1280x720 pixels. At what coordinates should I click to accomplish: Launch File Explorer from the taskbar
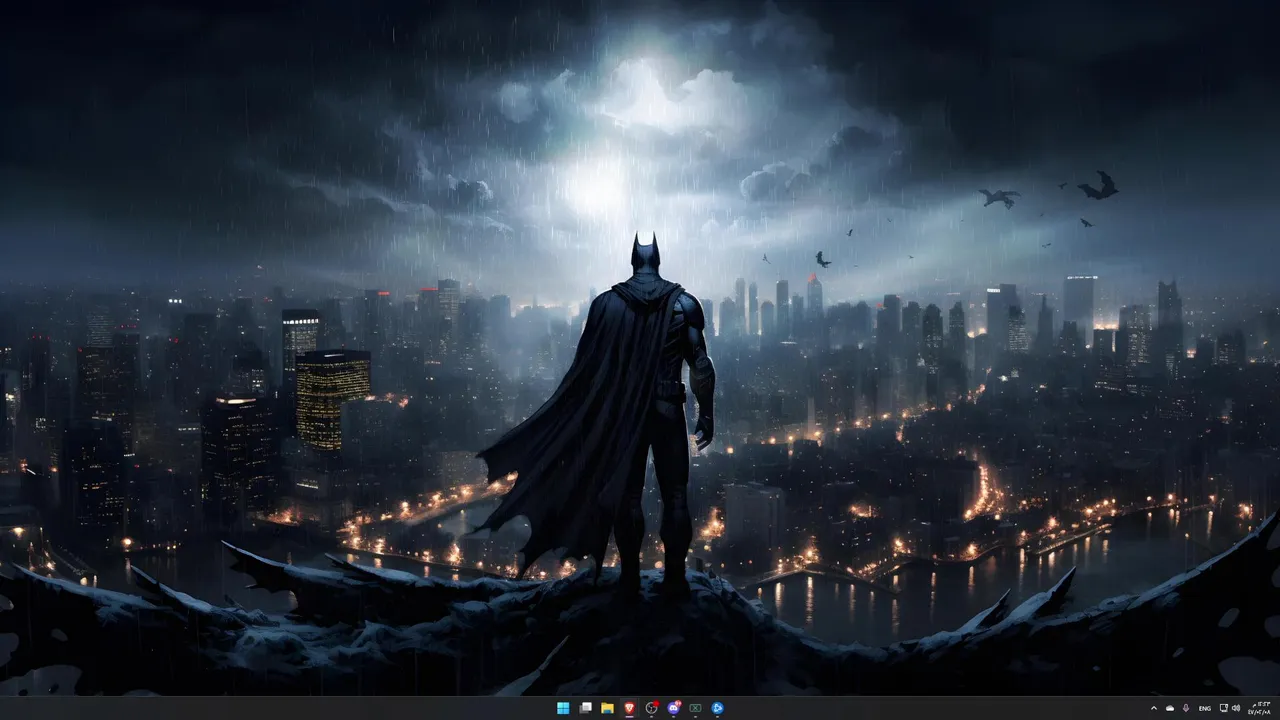[607, 708]
